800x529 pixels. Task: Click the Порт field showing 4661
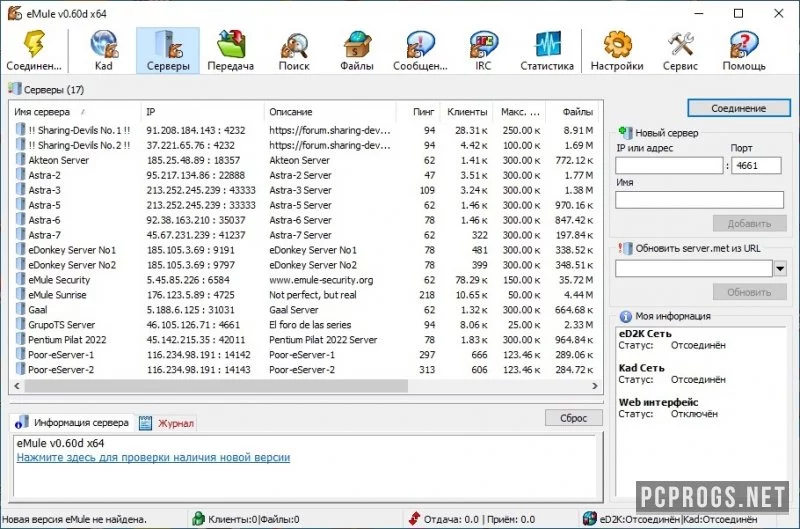[x=756, y=165]
